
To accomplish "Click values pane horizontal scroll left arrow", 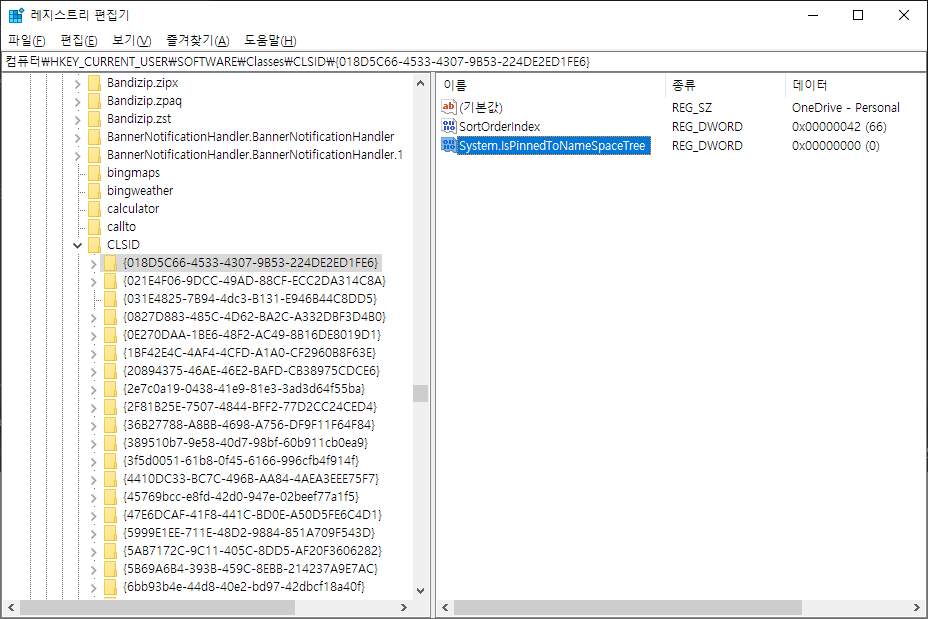I will 445,607.
